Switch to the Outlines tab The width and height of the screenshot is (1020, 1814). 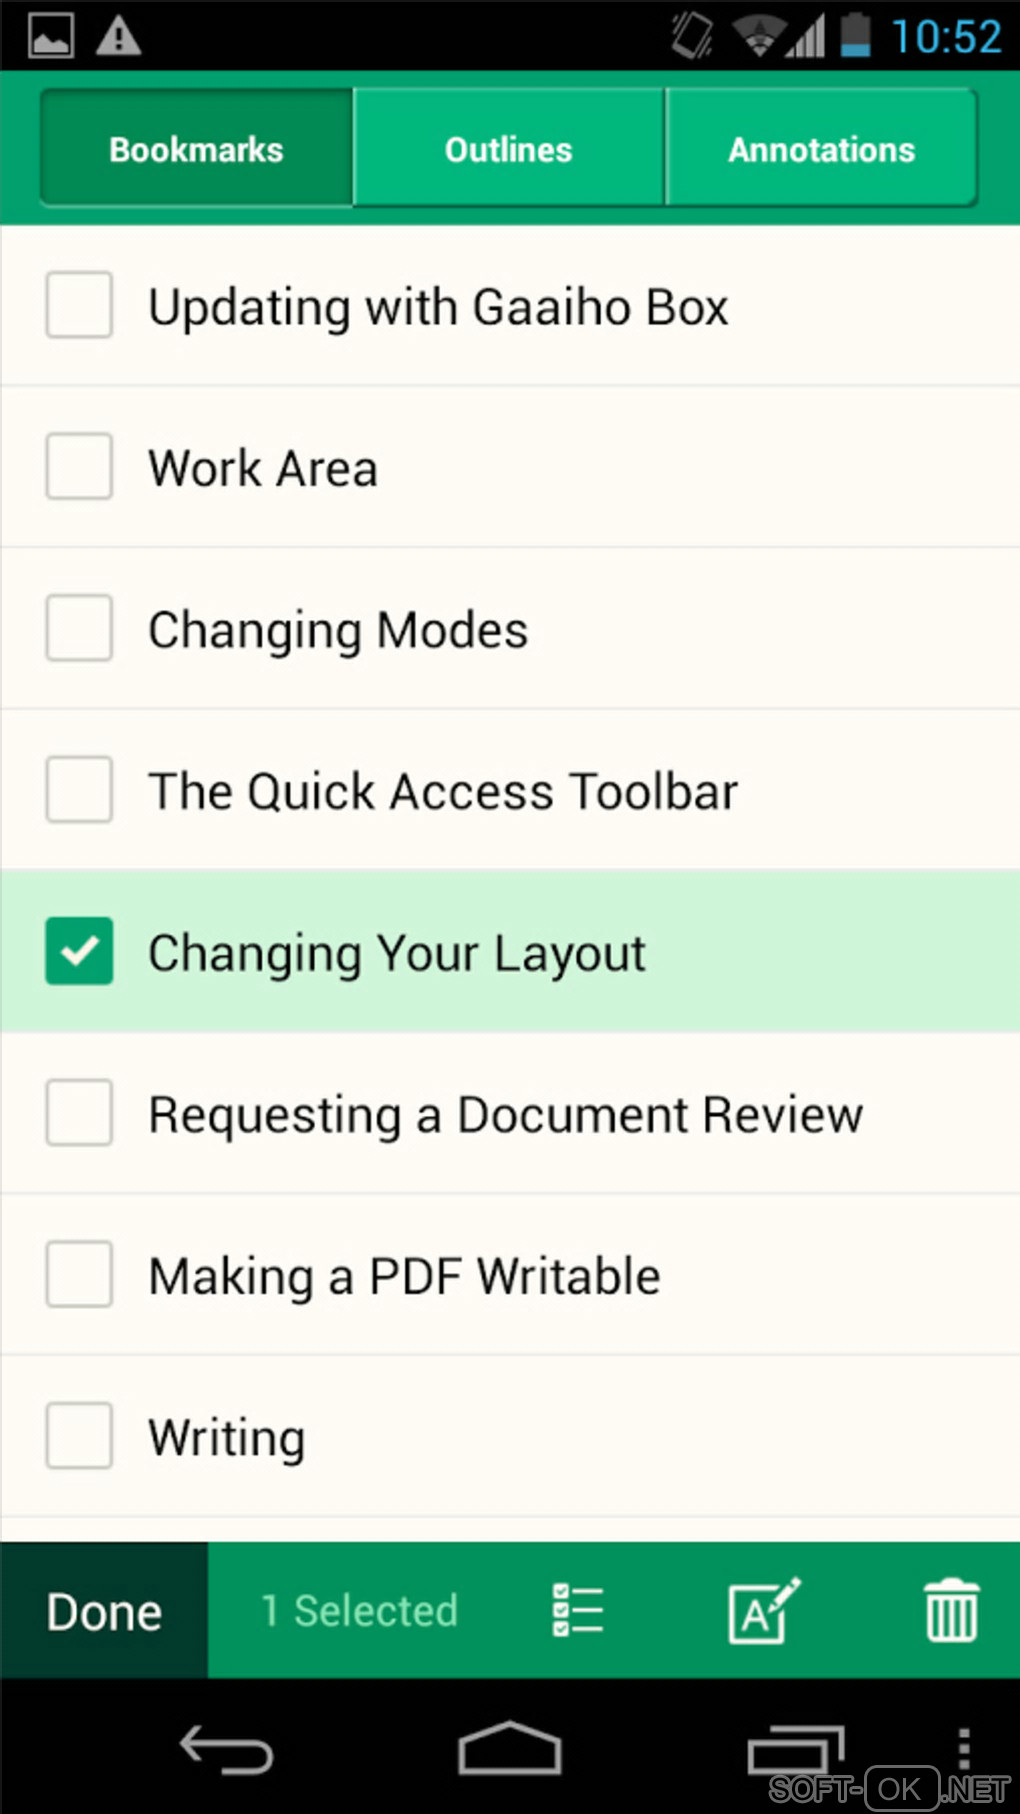coord(508,149)
